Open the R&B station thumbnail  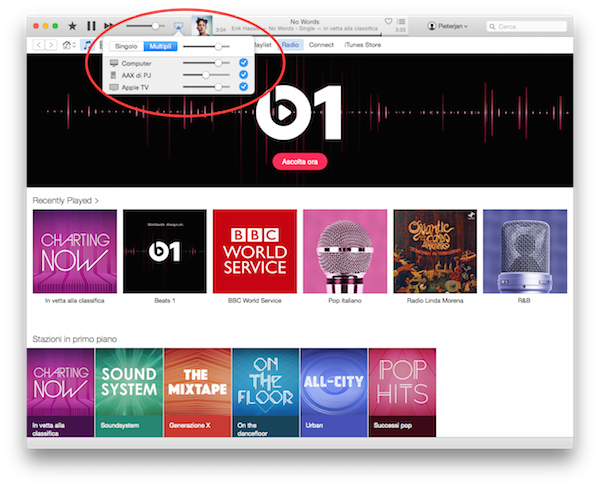(x=525, y=251)
